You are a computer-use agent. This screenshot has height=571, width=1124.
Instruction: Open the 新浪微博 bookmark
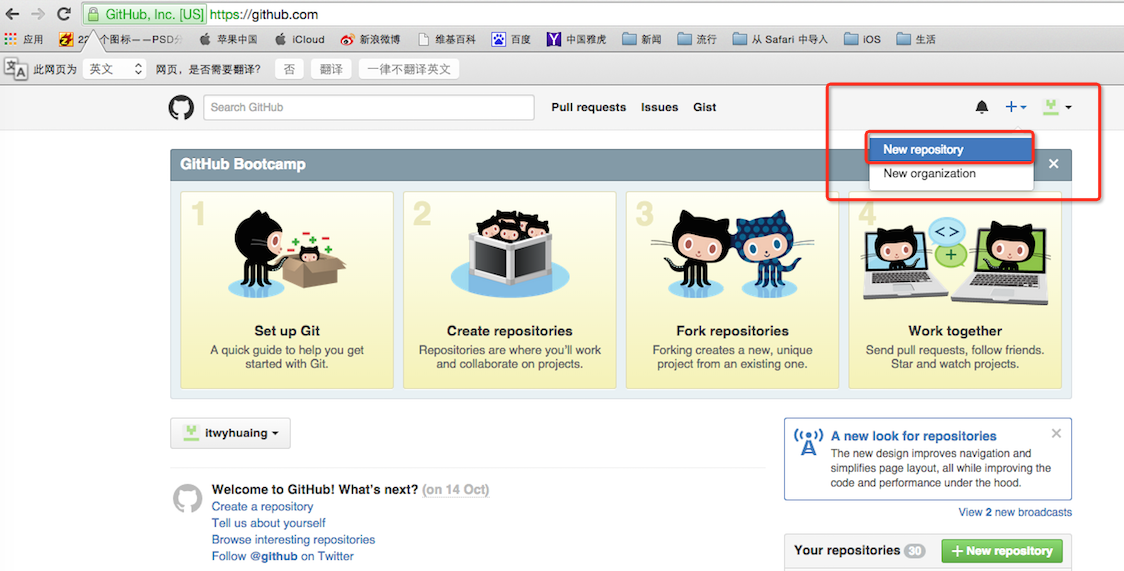(x=371, y=39)
